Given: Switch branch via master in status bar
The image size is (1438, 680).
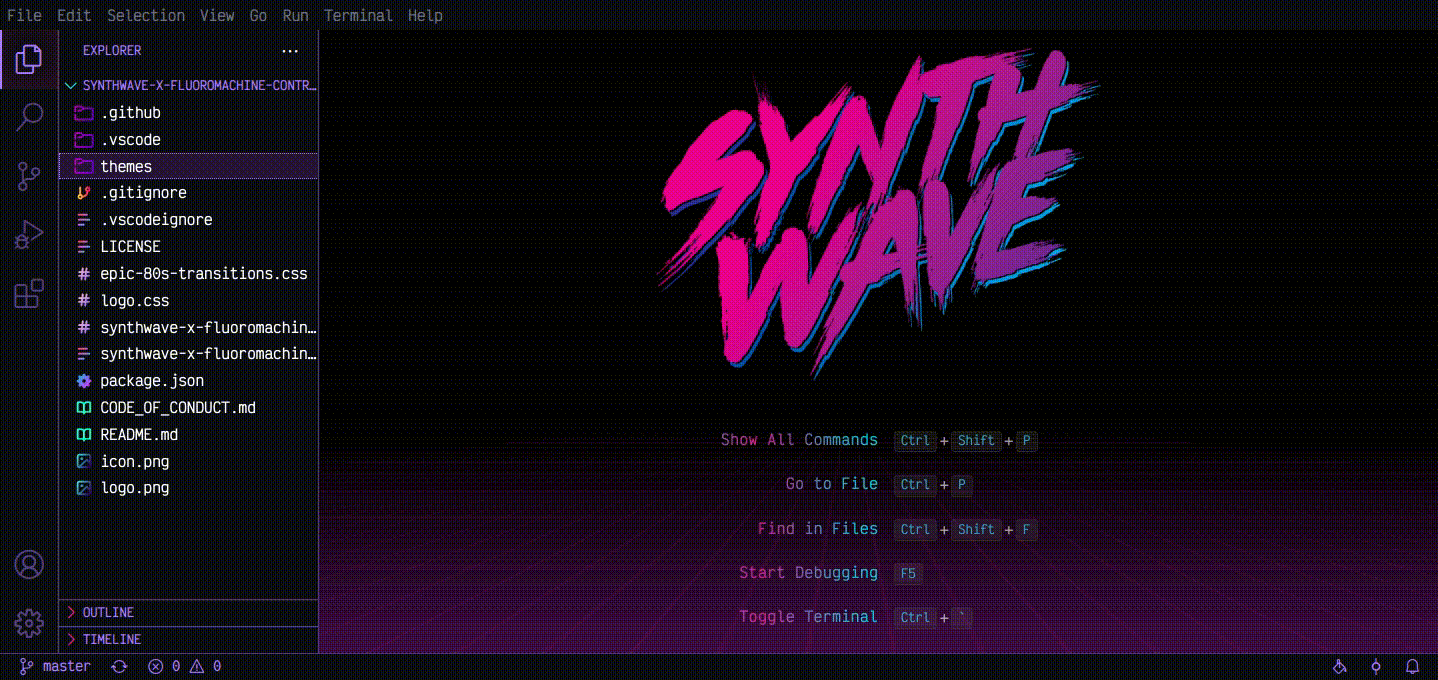Looking at the screenshot, I should (x=55, y=666).
